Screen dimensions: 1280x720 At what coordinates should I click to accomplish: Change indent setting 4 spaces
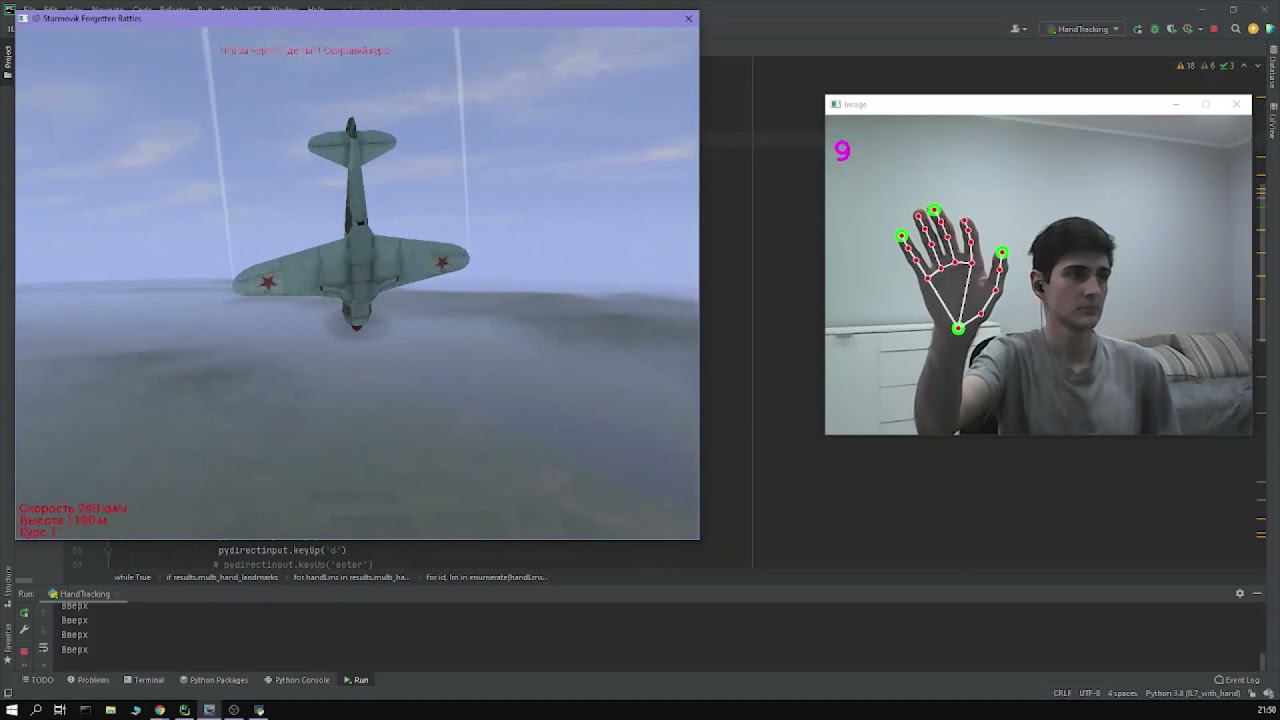1123,693
